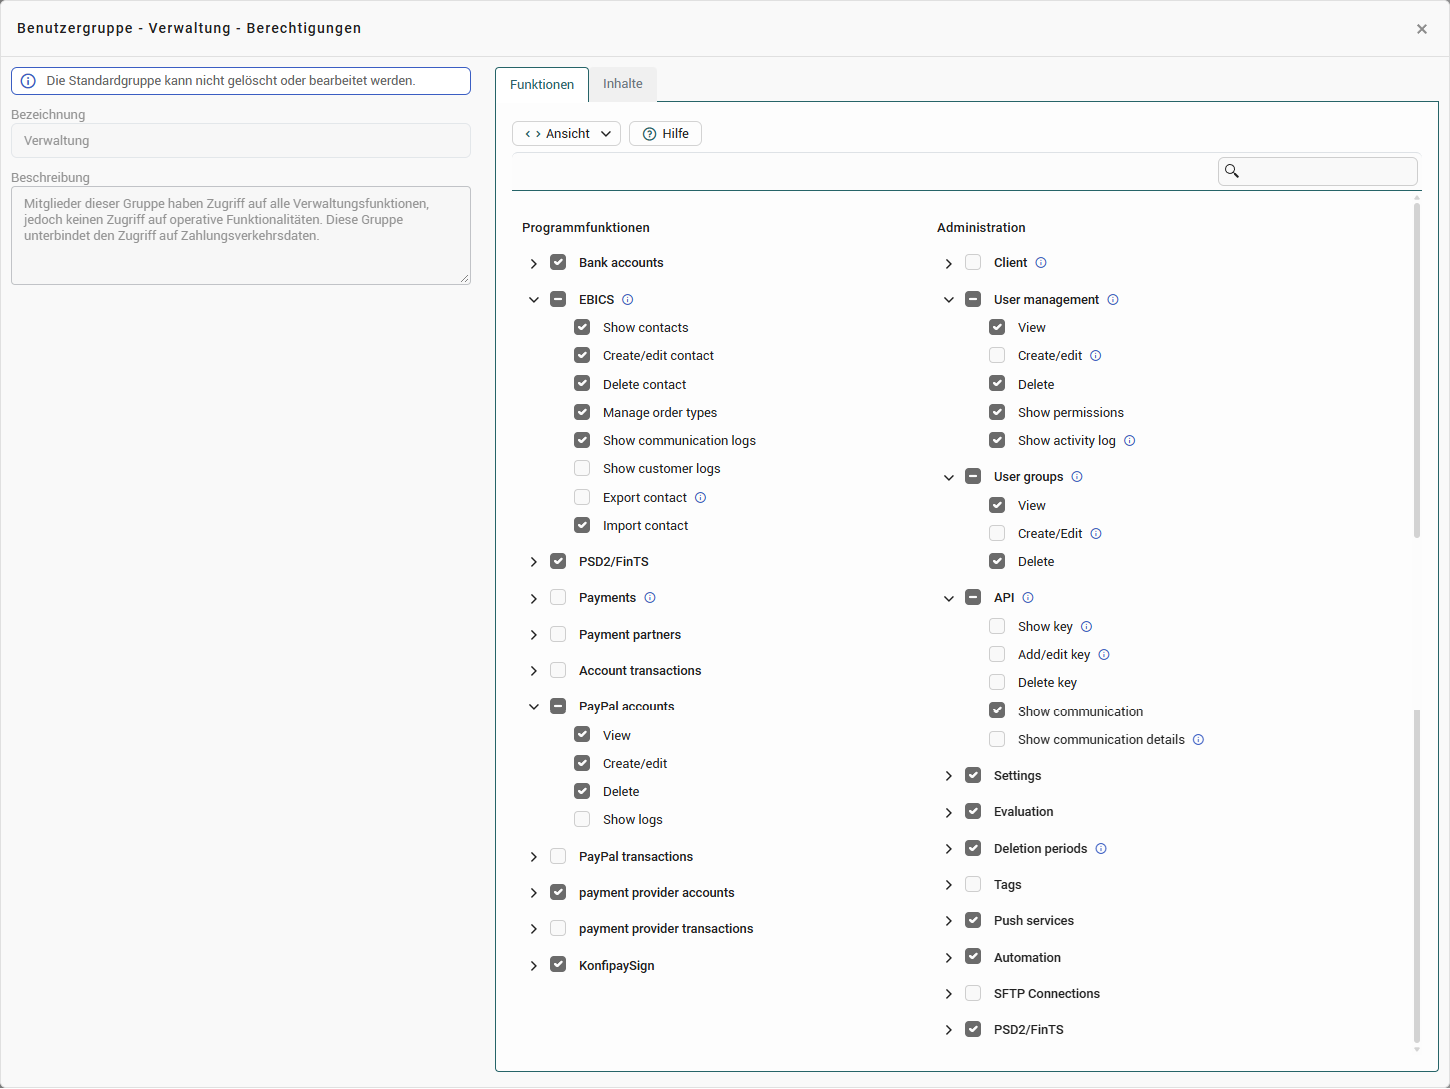Collapse the EBICS section

pos(534,300)
